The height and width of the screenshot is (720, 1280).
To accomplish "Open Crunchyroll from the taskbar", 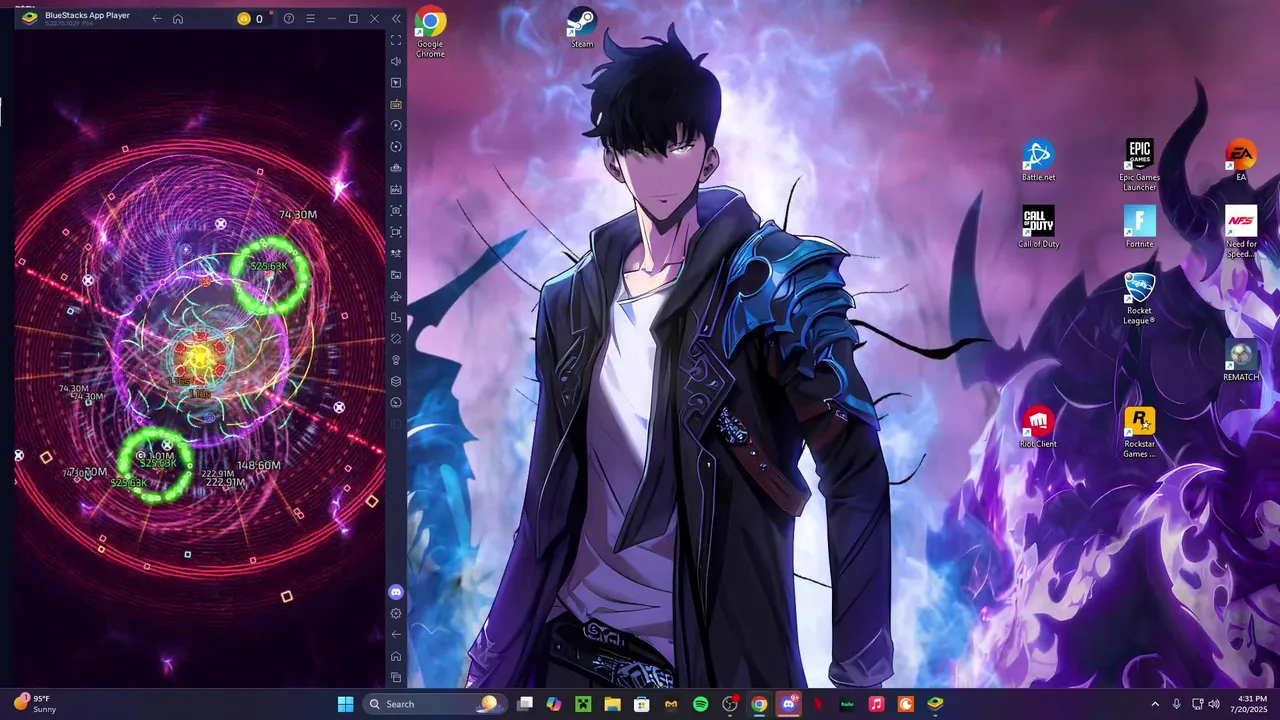I will 905,704.
